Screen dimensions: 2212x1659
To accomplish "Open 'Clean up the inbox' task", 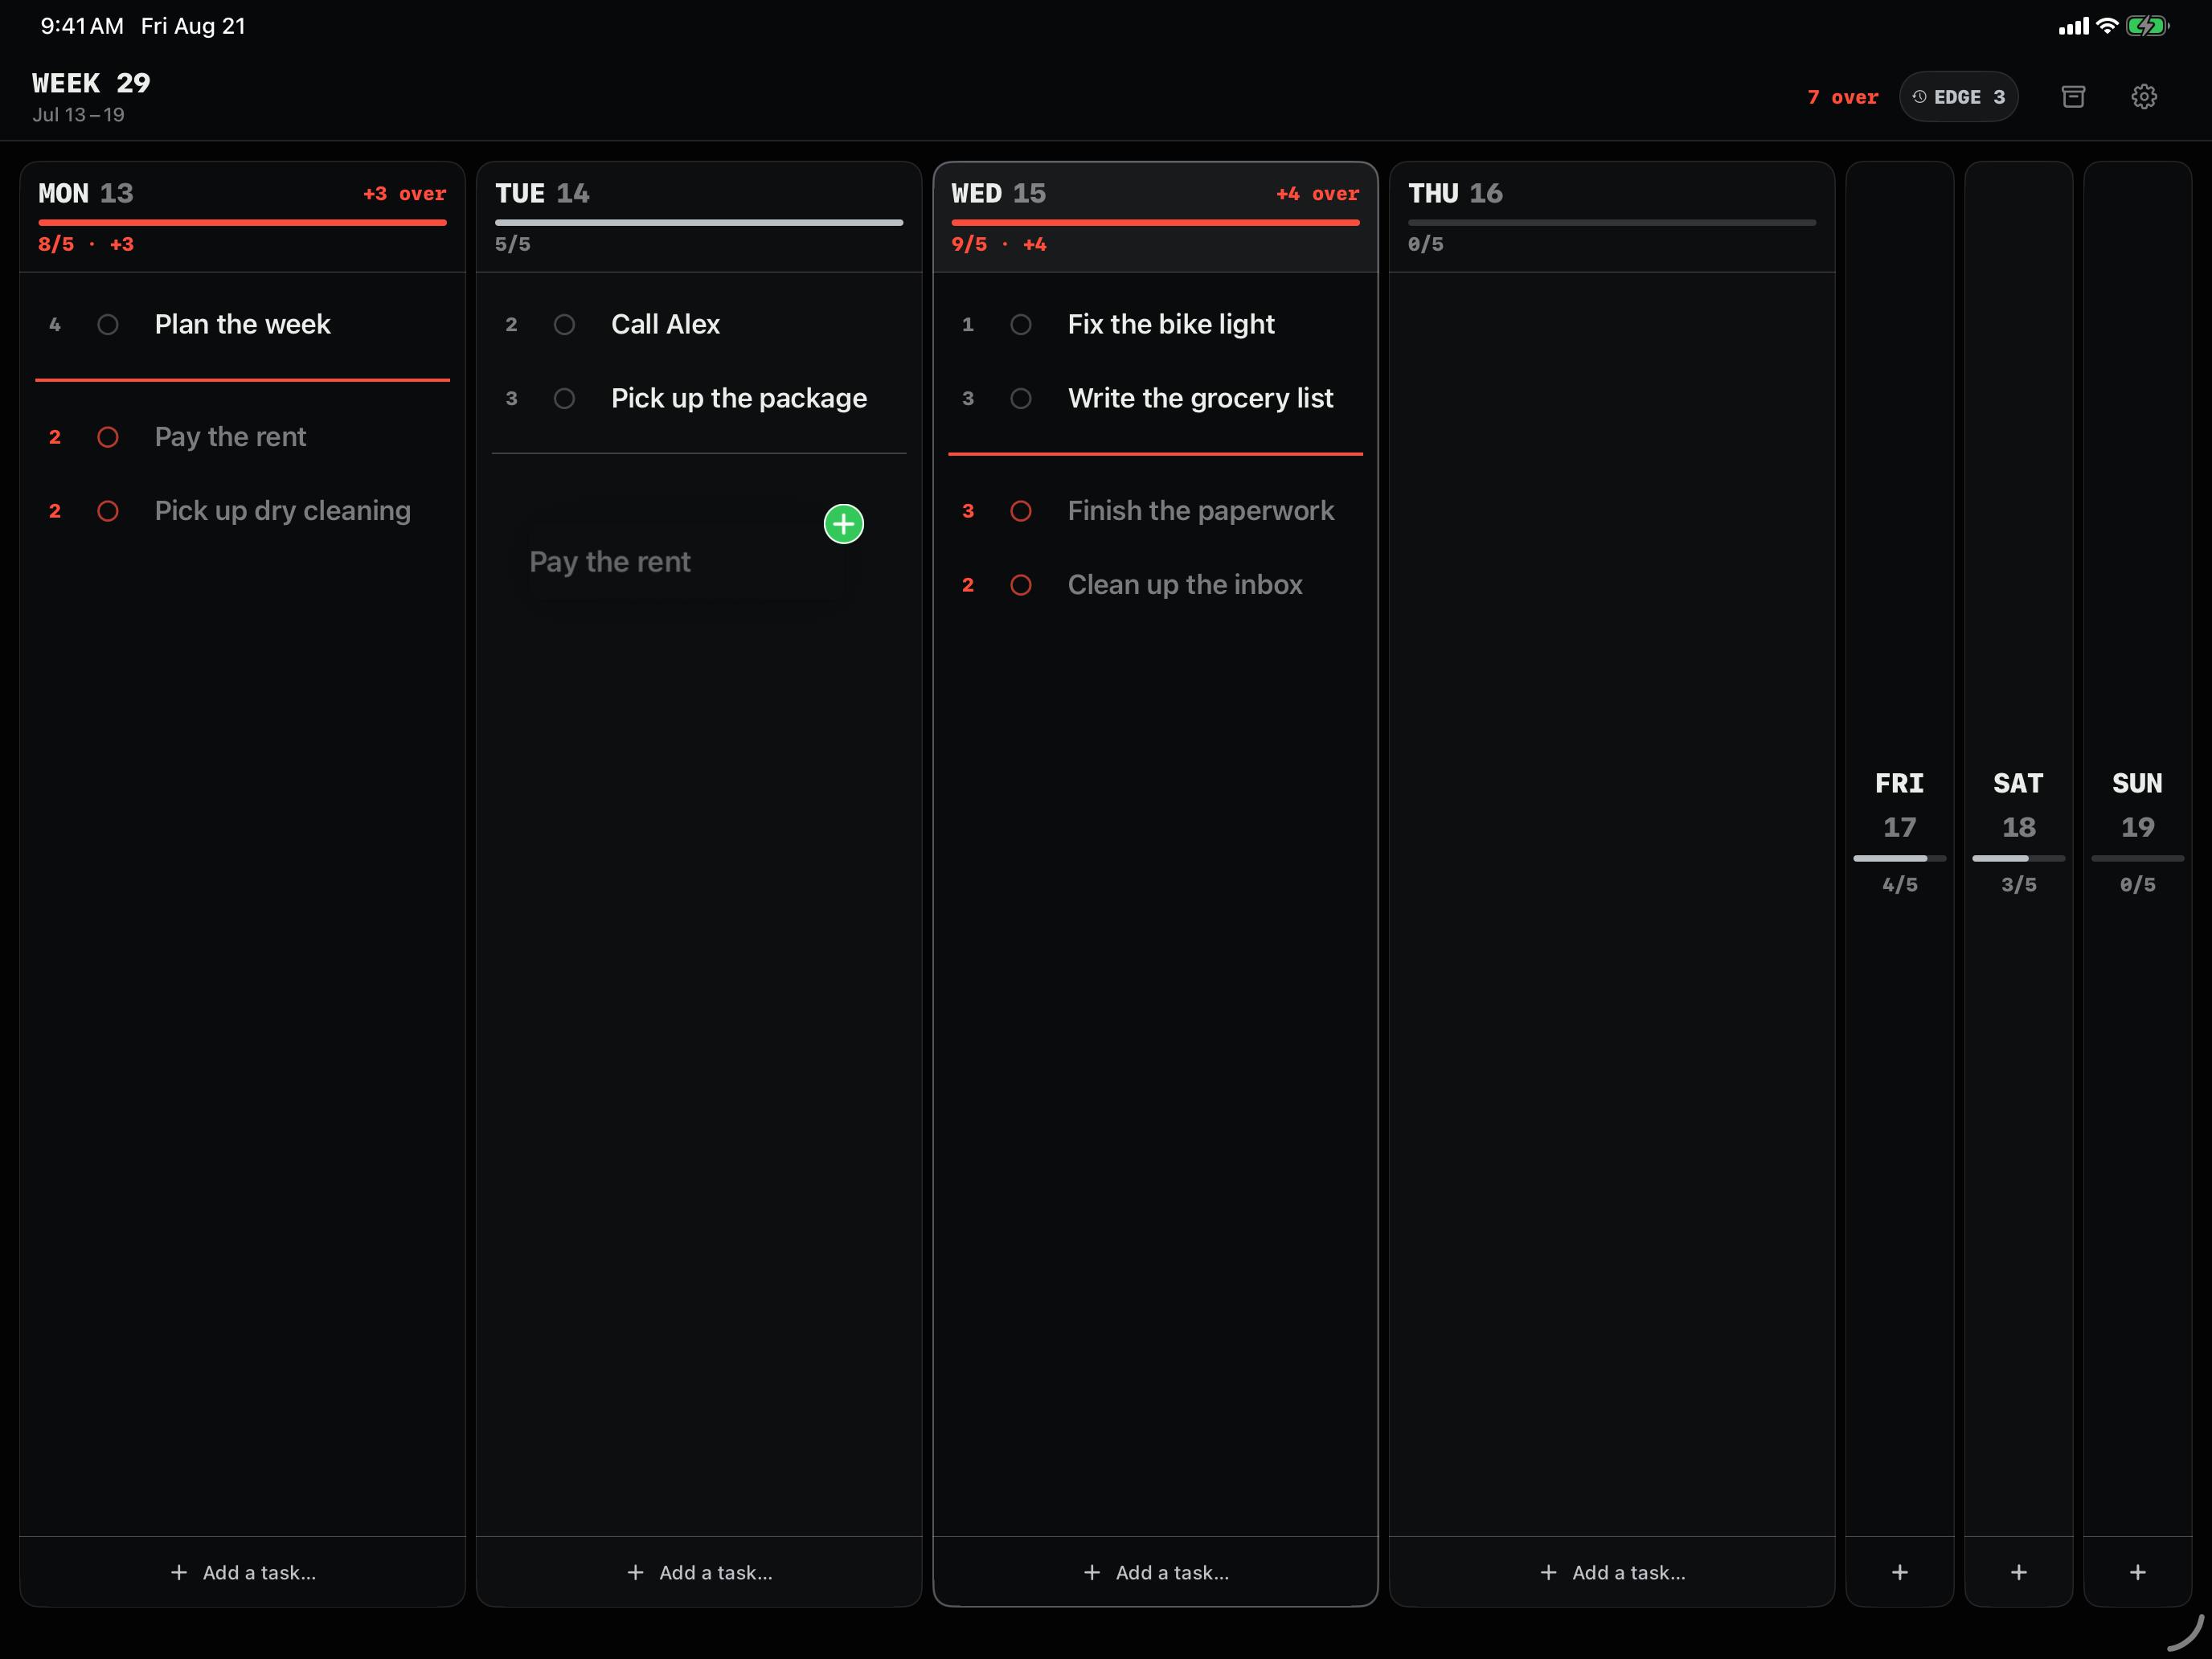I will tap(1185, 585).
